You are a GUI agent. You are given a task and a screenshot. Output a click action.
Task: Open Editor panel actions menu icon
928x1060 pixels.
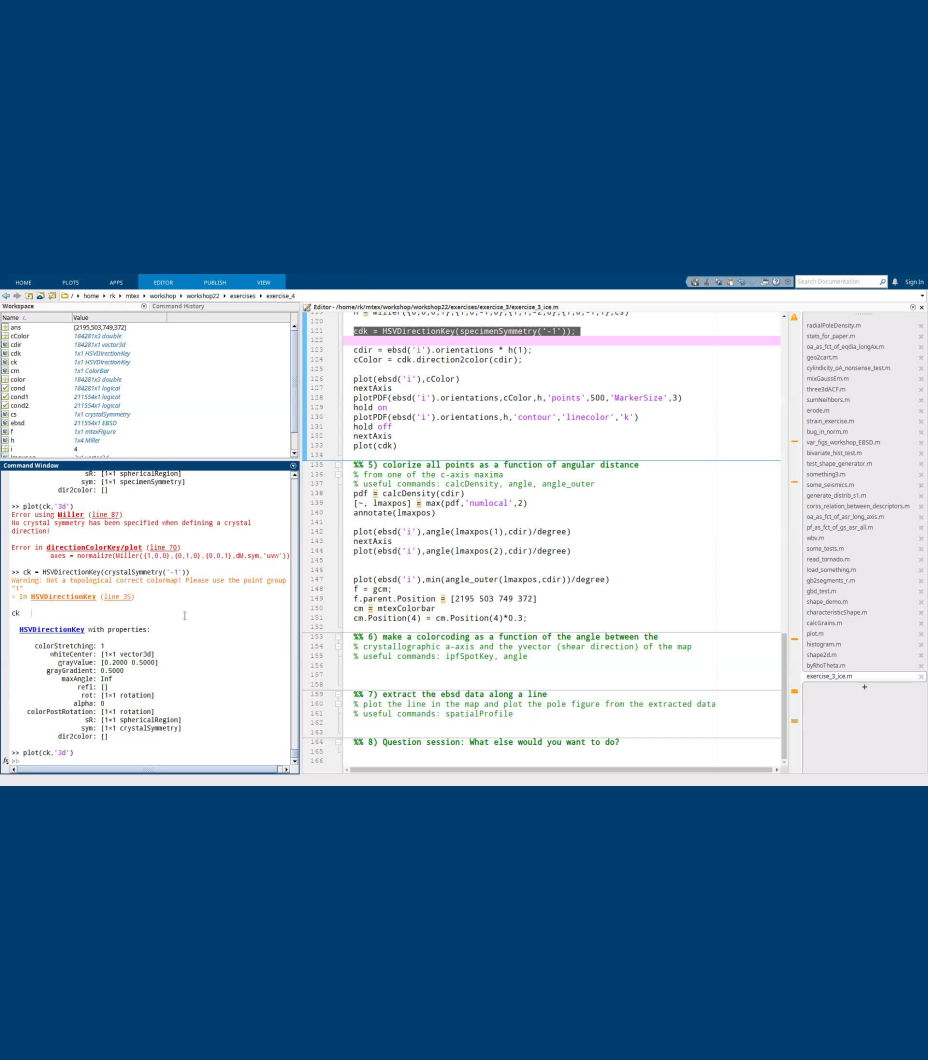[x=912, y=307]
